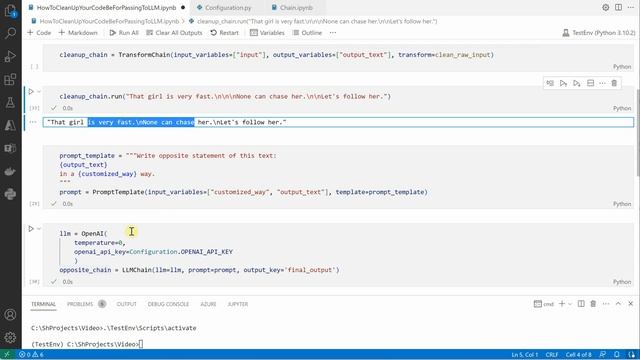
Task: Open Run and Debug view
Action: click(x=10, y=56)
